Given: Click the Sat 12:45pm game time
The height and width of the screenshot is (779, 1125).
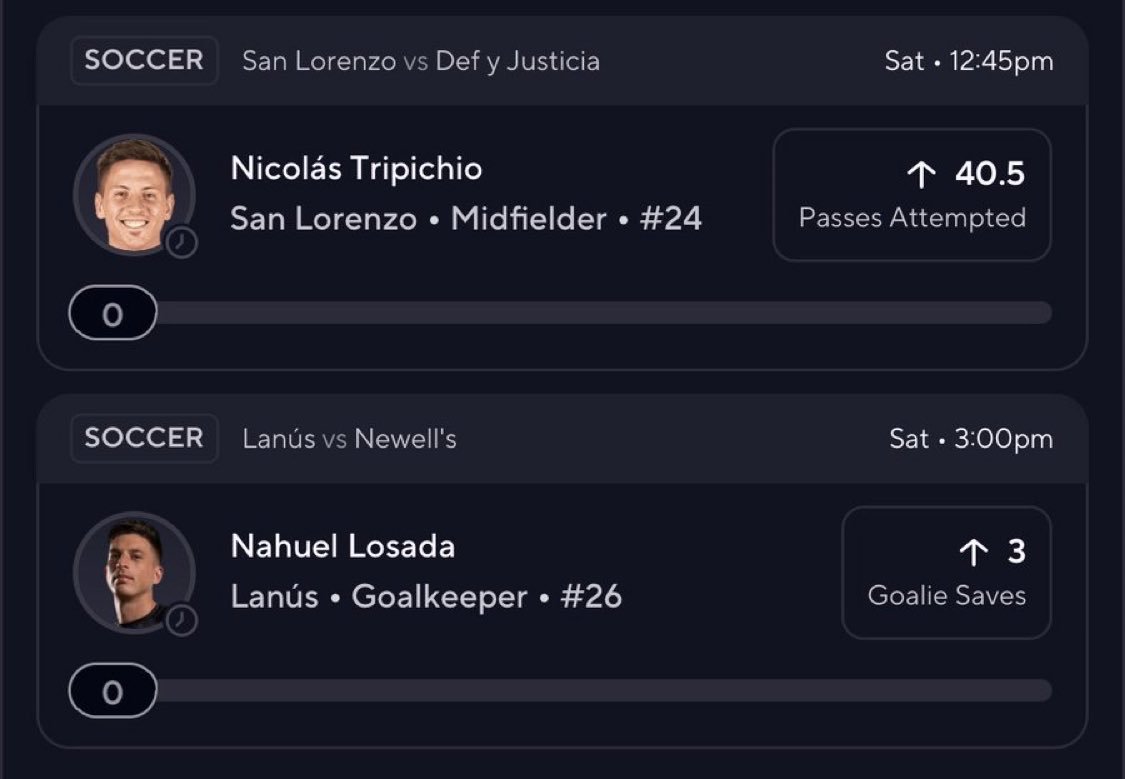Looking at the screenshot, I should coord(969,61).
